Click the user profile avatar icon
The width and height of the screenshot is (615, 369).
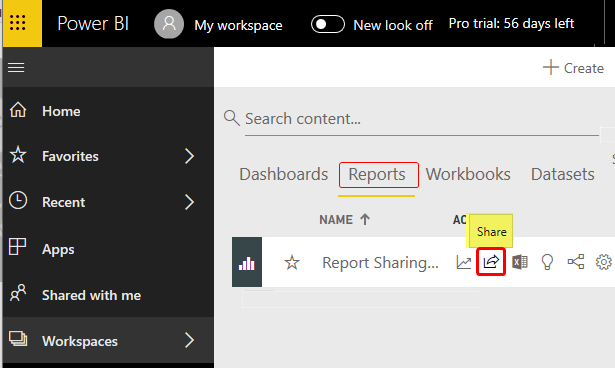(169, 24)
